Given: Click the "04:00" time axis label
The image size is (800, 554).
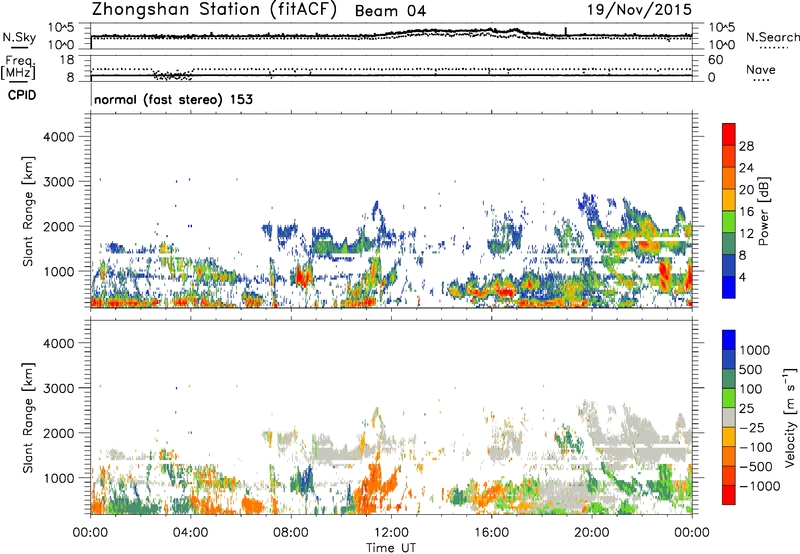Looking at the screenshot, I should click(190, 533).
